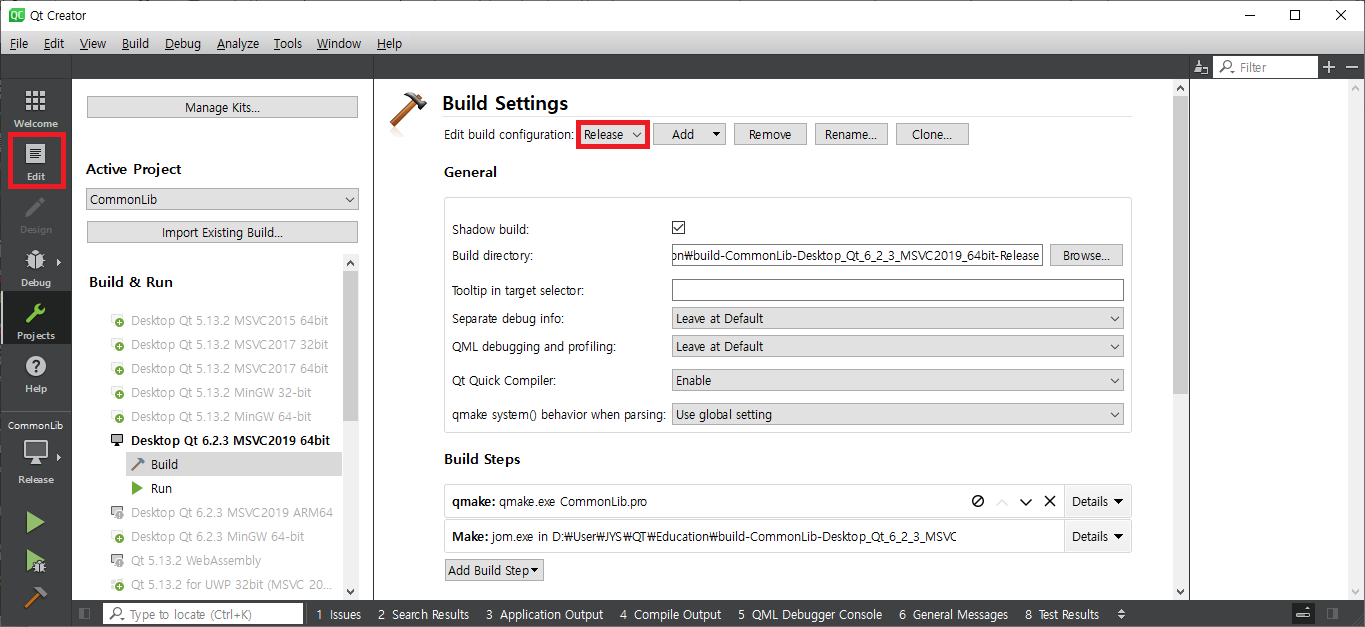
Task: Open Add Build Step dropdown
Action: (x=494, y=570)
